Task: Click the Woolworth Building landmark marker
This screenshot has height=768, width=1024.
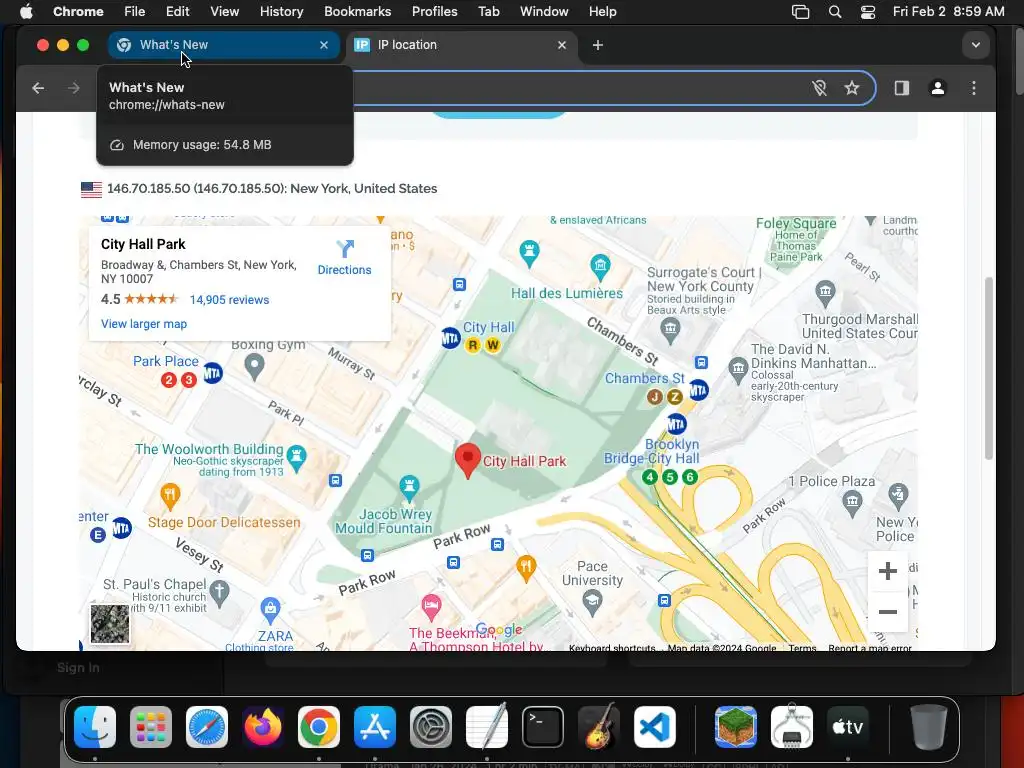Action: (297, 458)
